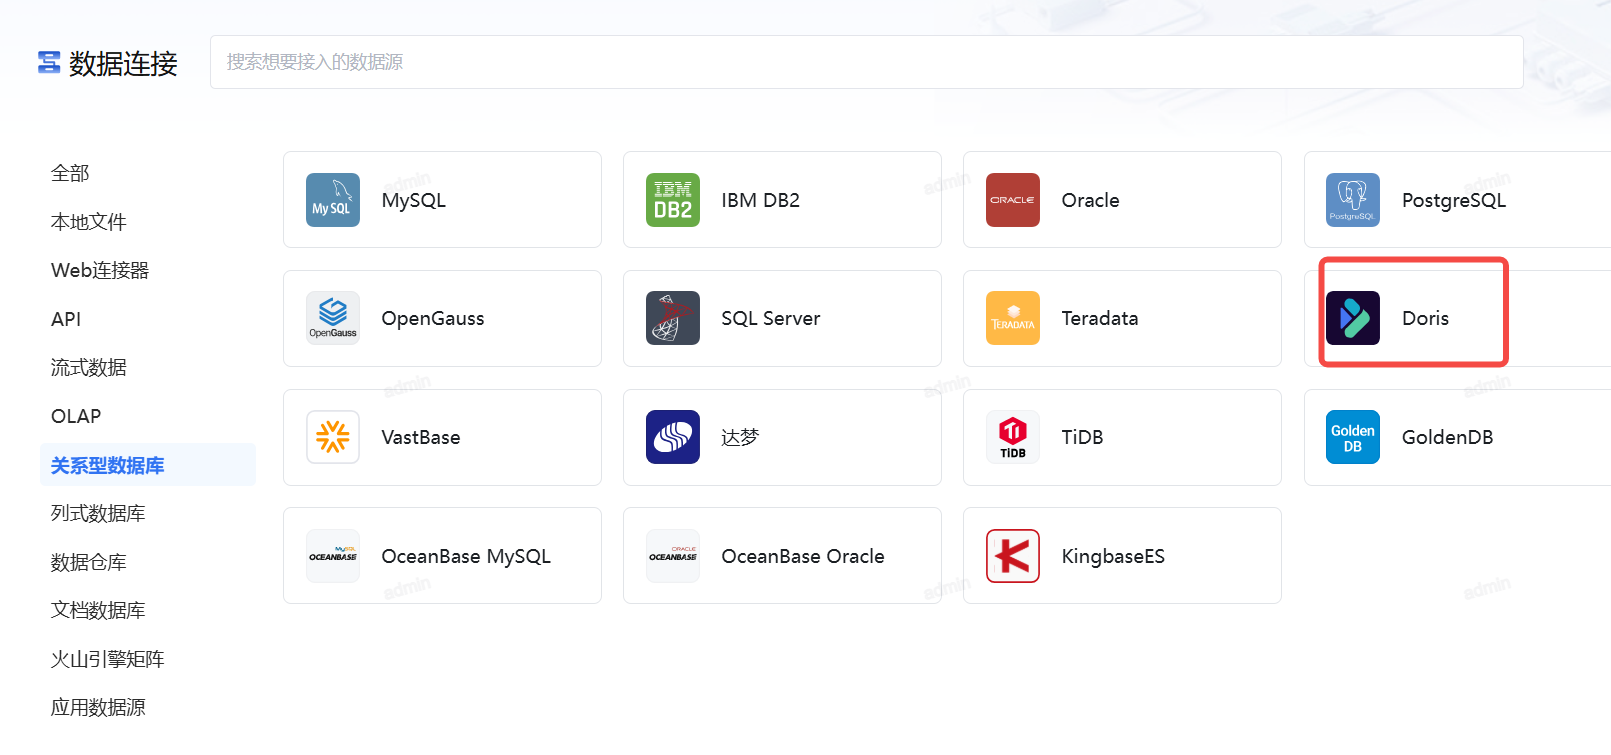Select the OpenGauss logo icon
The image size is (1611, 755).
tap(333, 318)
